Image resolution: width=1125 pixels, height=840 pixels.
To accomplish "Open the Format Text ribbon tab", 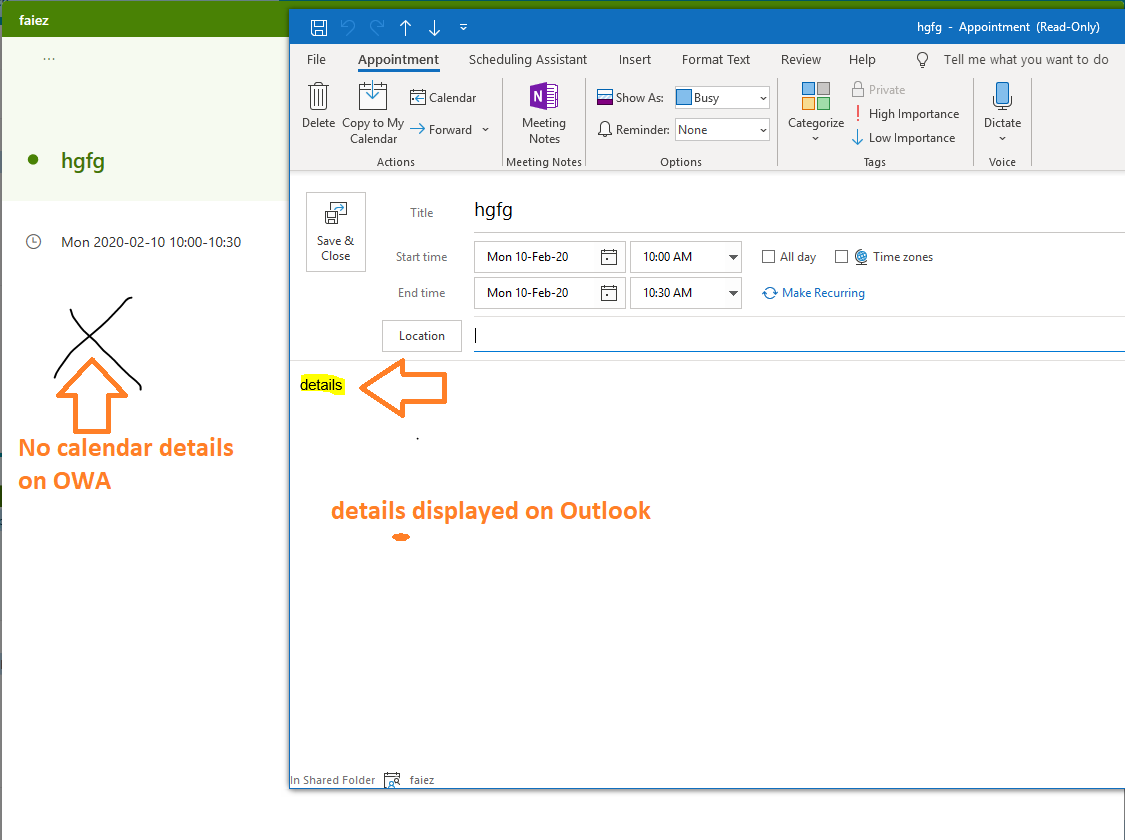I will (715, 59).
